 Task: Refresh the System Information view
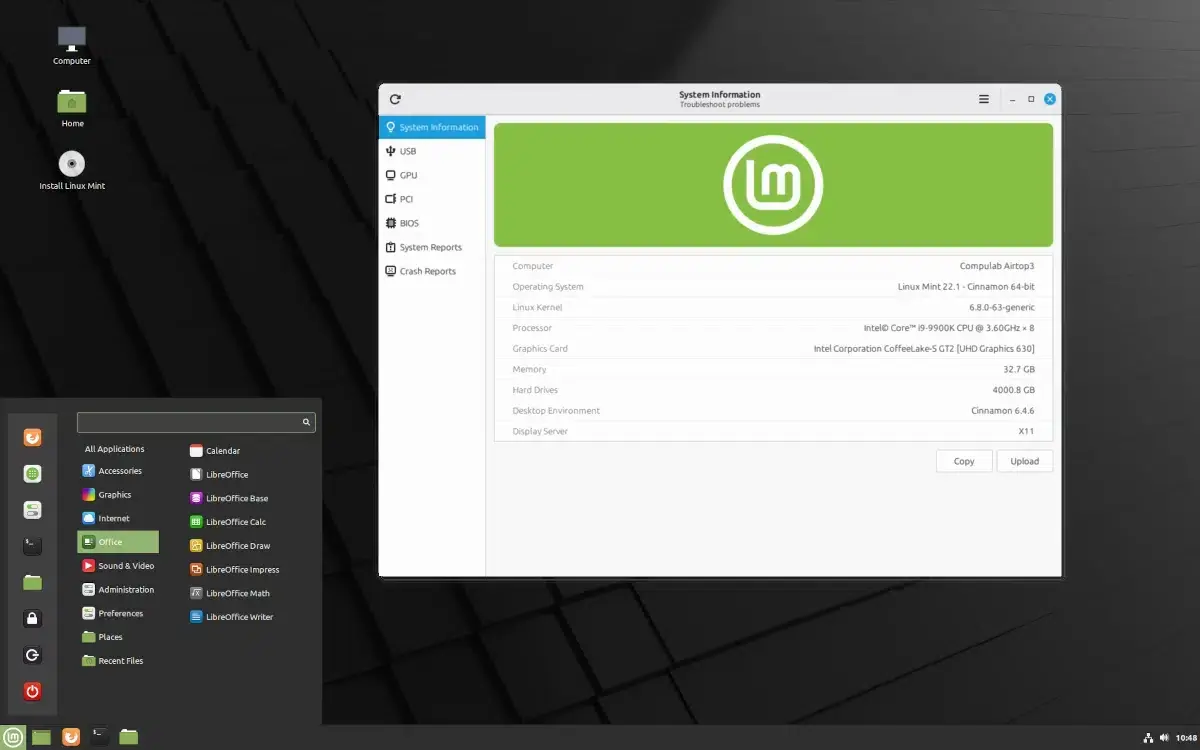(395, 99)
